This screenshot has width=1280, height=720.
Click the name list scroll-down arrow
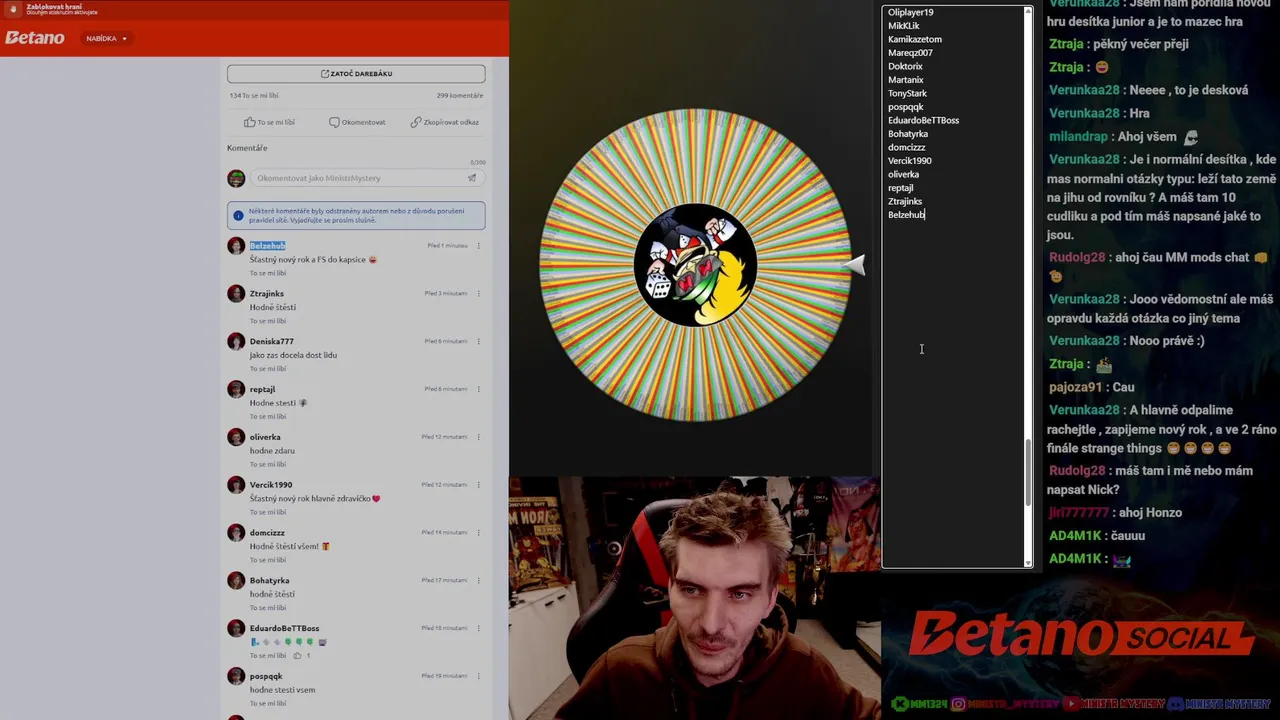tap(1028, 563)
